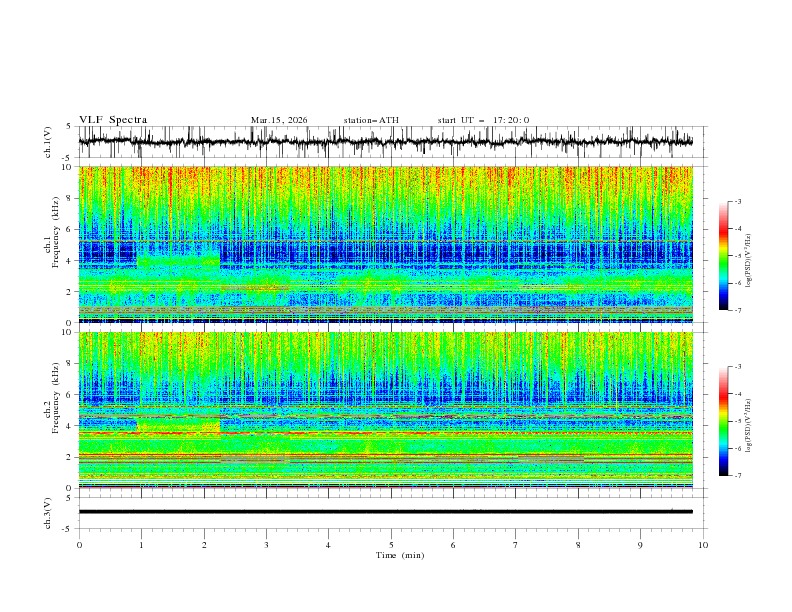
Task: Click the ch.2 'Frequency (kHz)' axis label
Action: coord(56,399)
